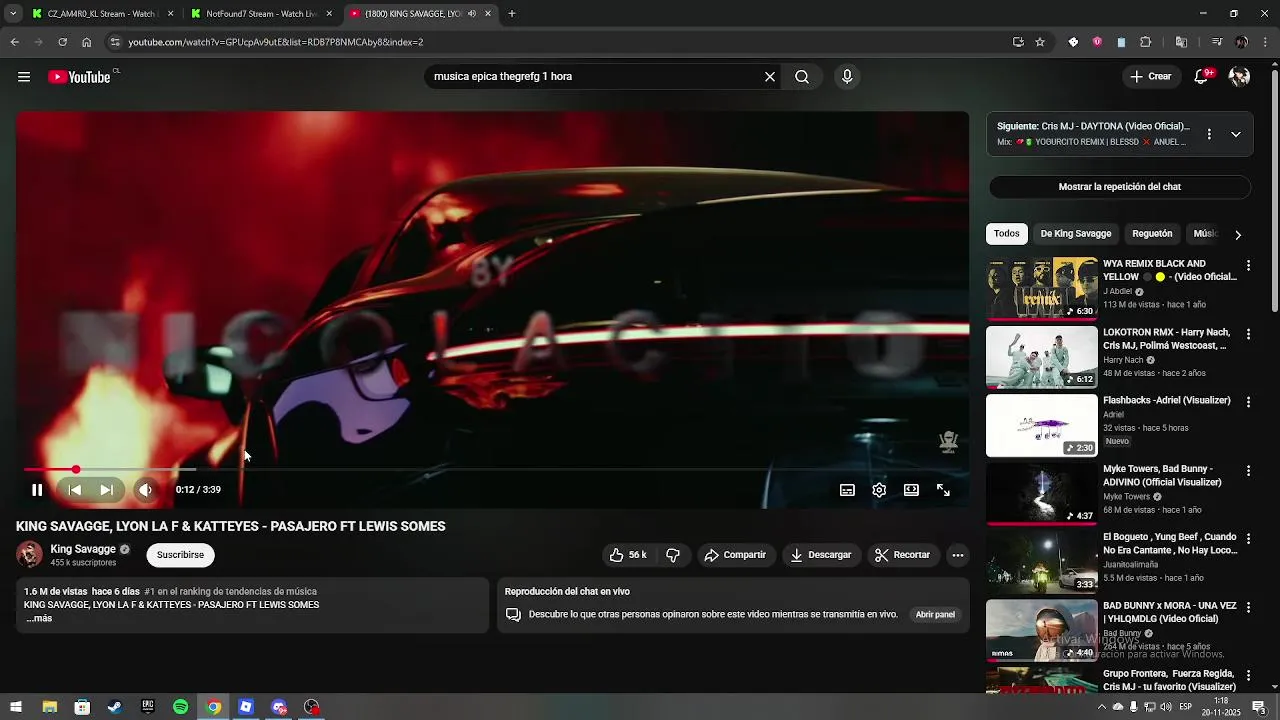Open King Savagge channel avatar

tap(29, 554)
